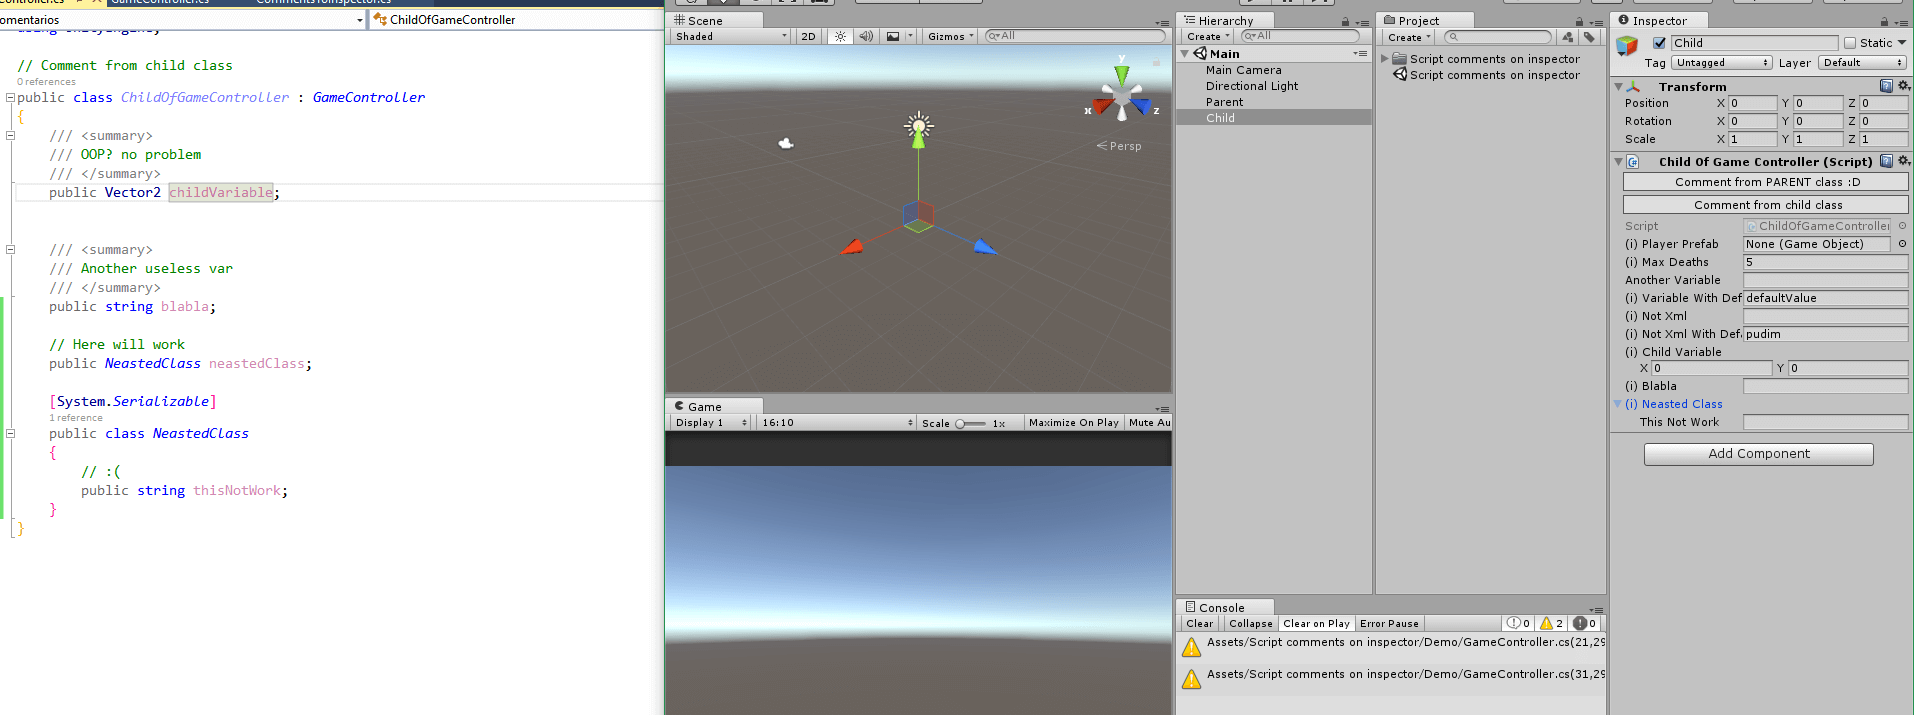
Task: Click the Hierarchy search field
Action: pyautogui.click(x=1300, y=36)
